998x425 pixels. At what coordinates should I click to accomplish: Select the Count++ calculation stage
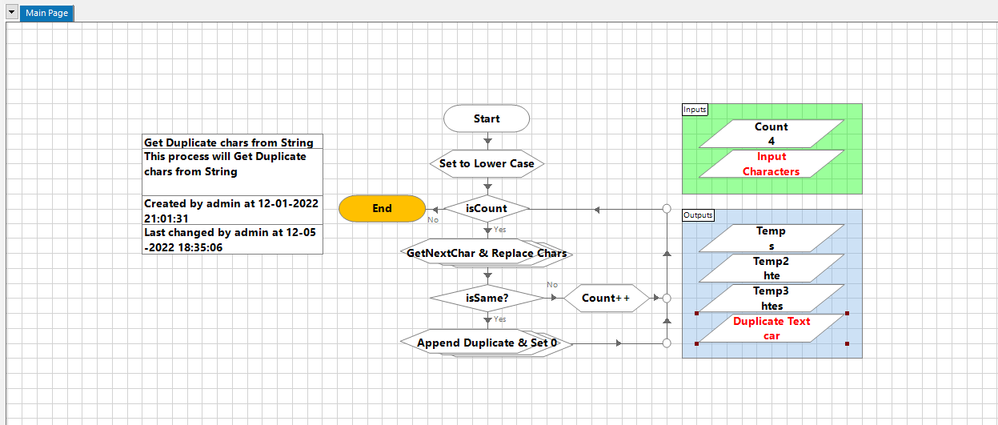coord(604,298)
